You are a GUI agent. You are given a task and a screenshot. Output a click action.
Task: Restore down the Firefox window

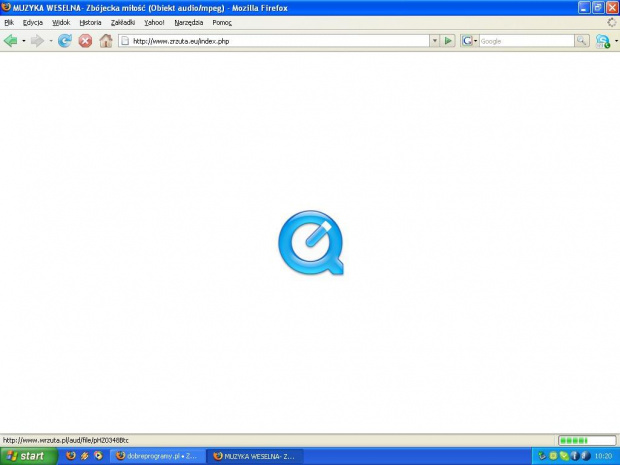[598, 8]
